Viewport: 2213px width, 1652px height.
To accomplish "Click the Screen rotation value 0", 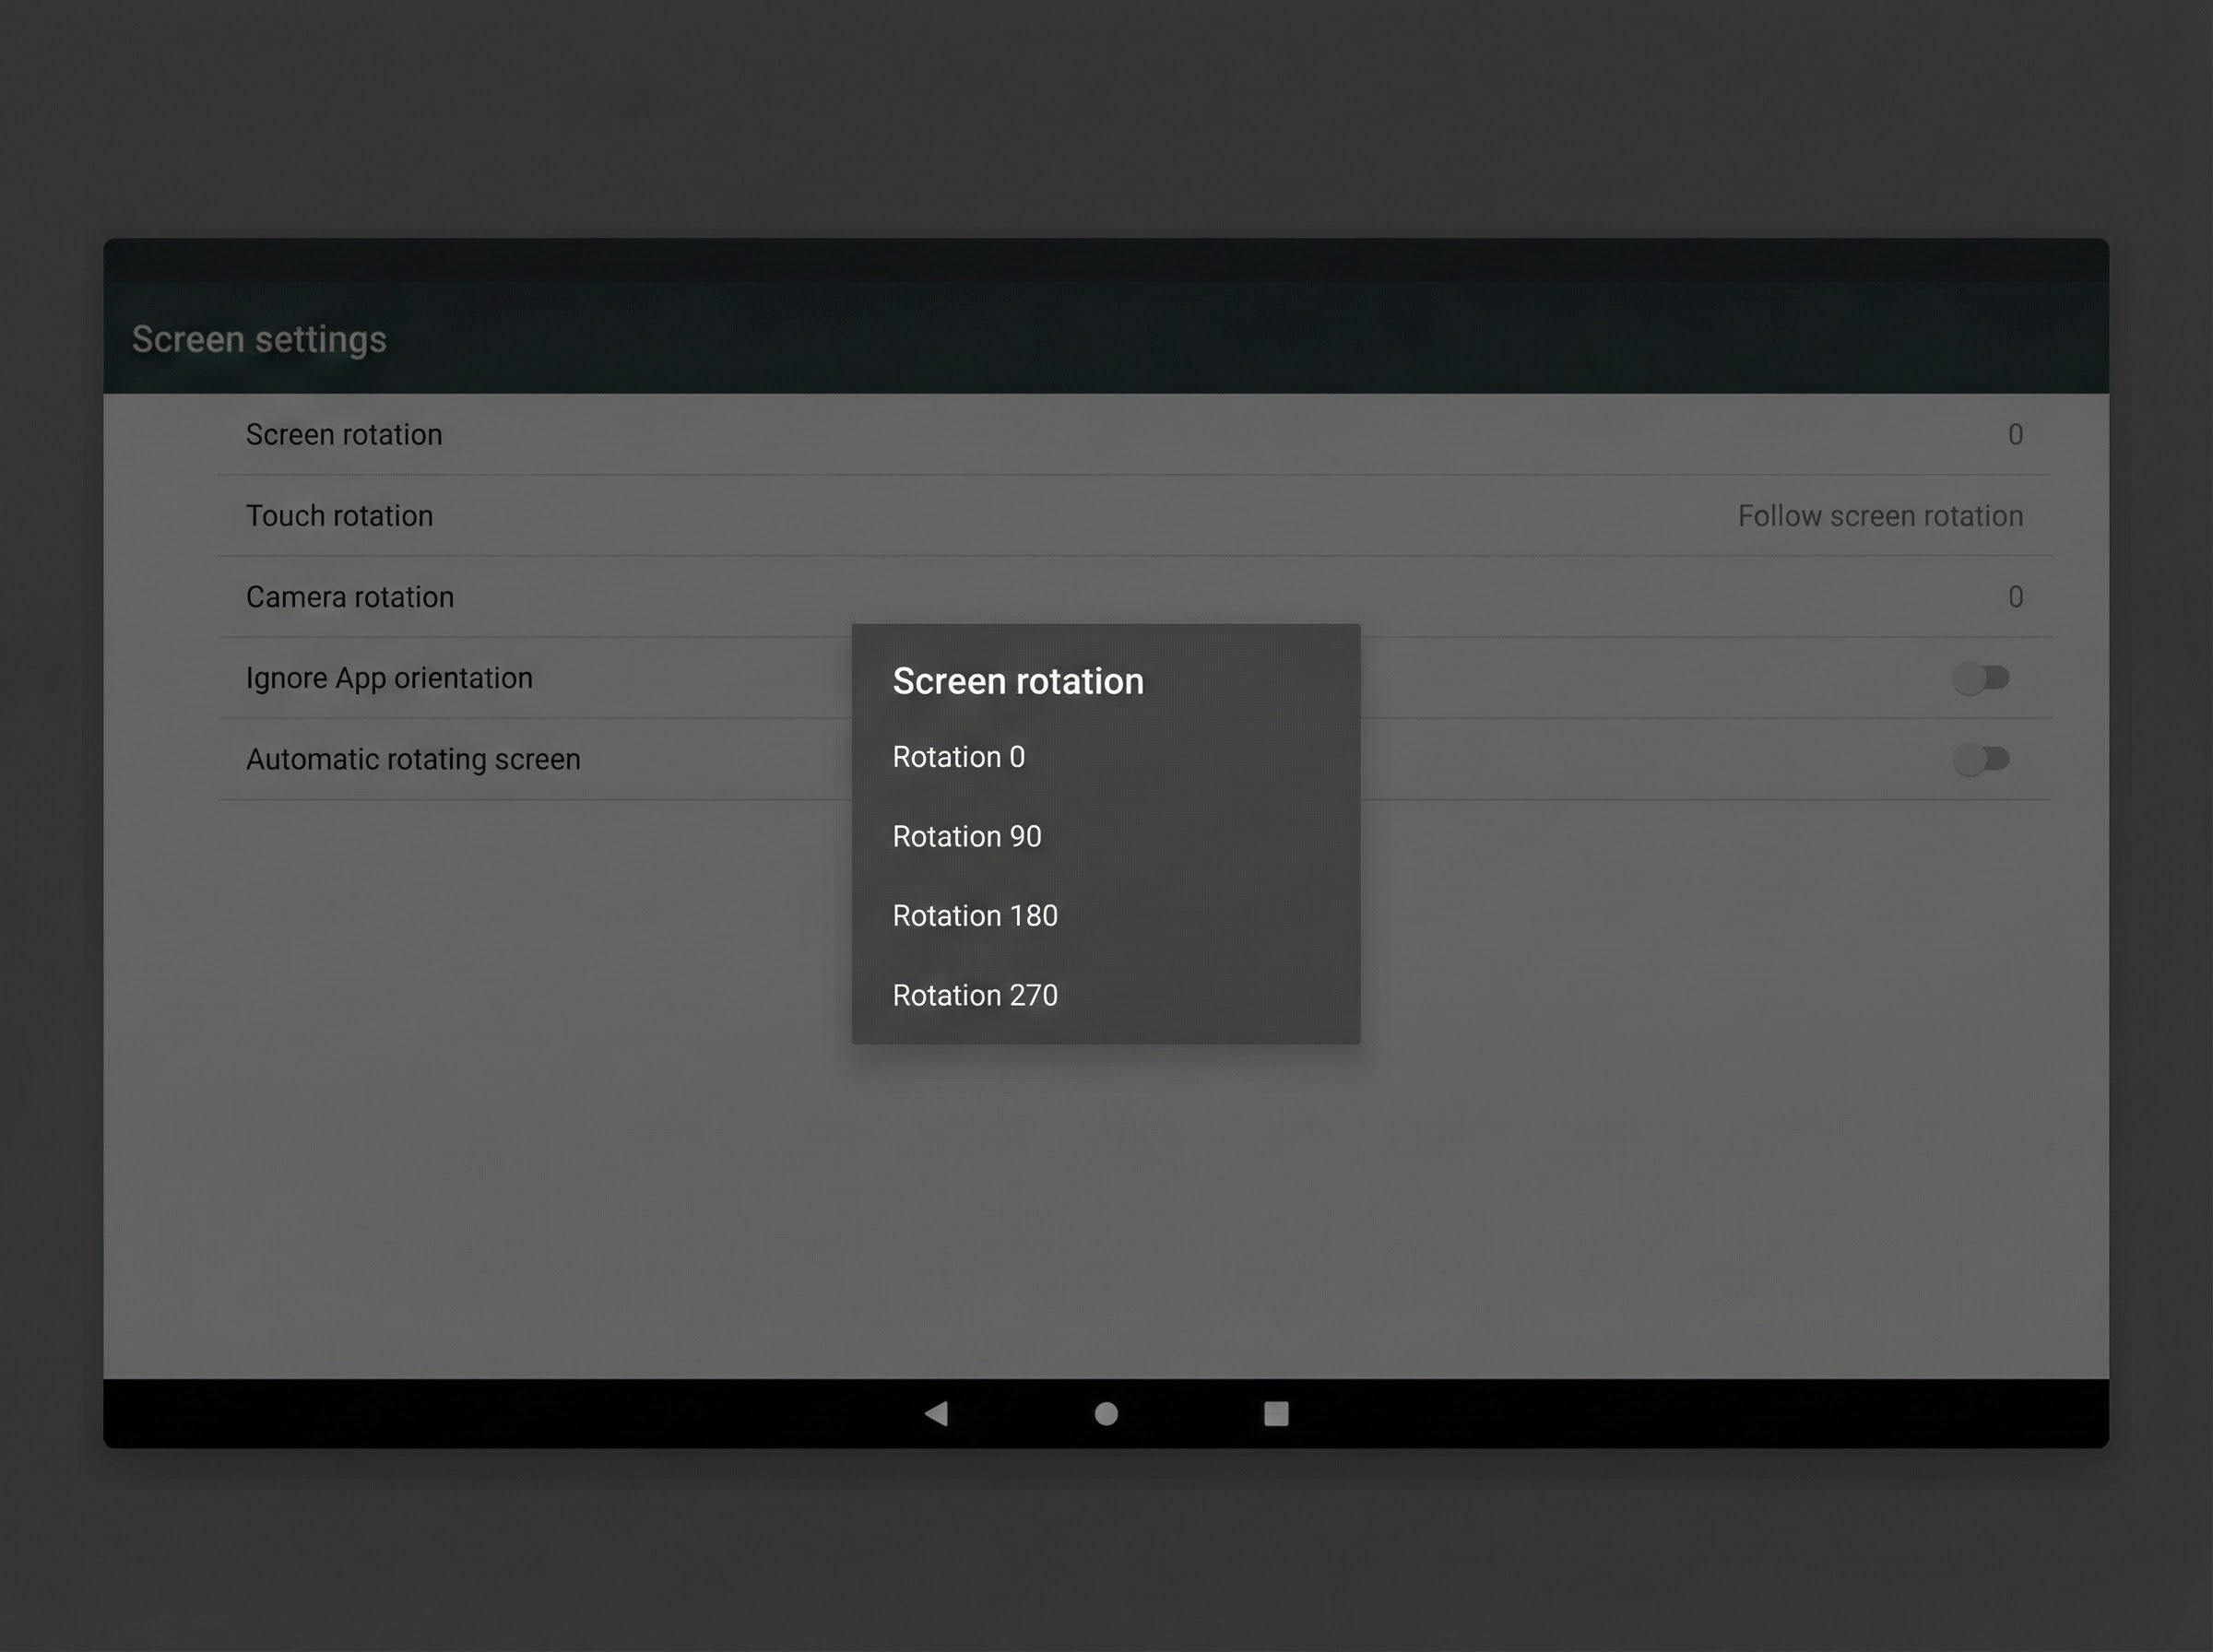I will tap(2015, 434).
